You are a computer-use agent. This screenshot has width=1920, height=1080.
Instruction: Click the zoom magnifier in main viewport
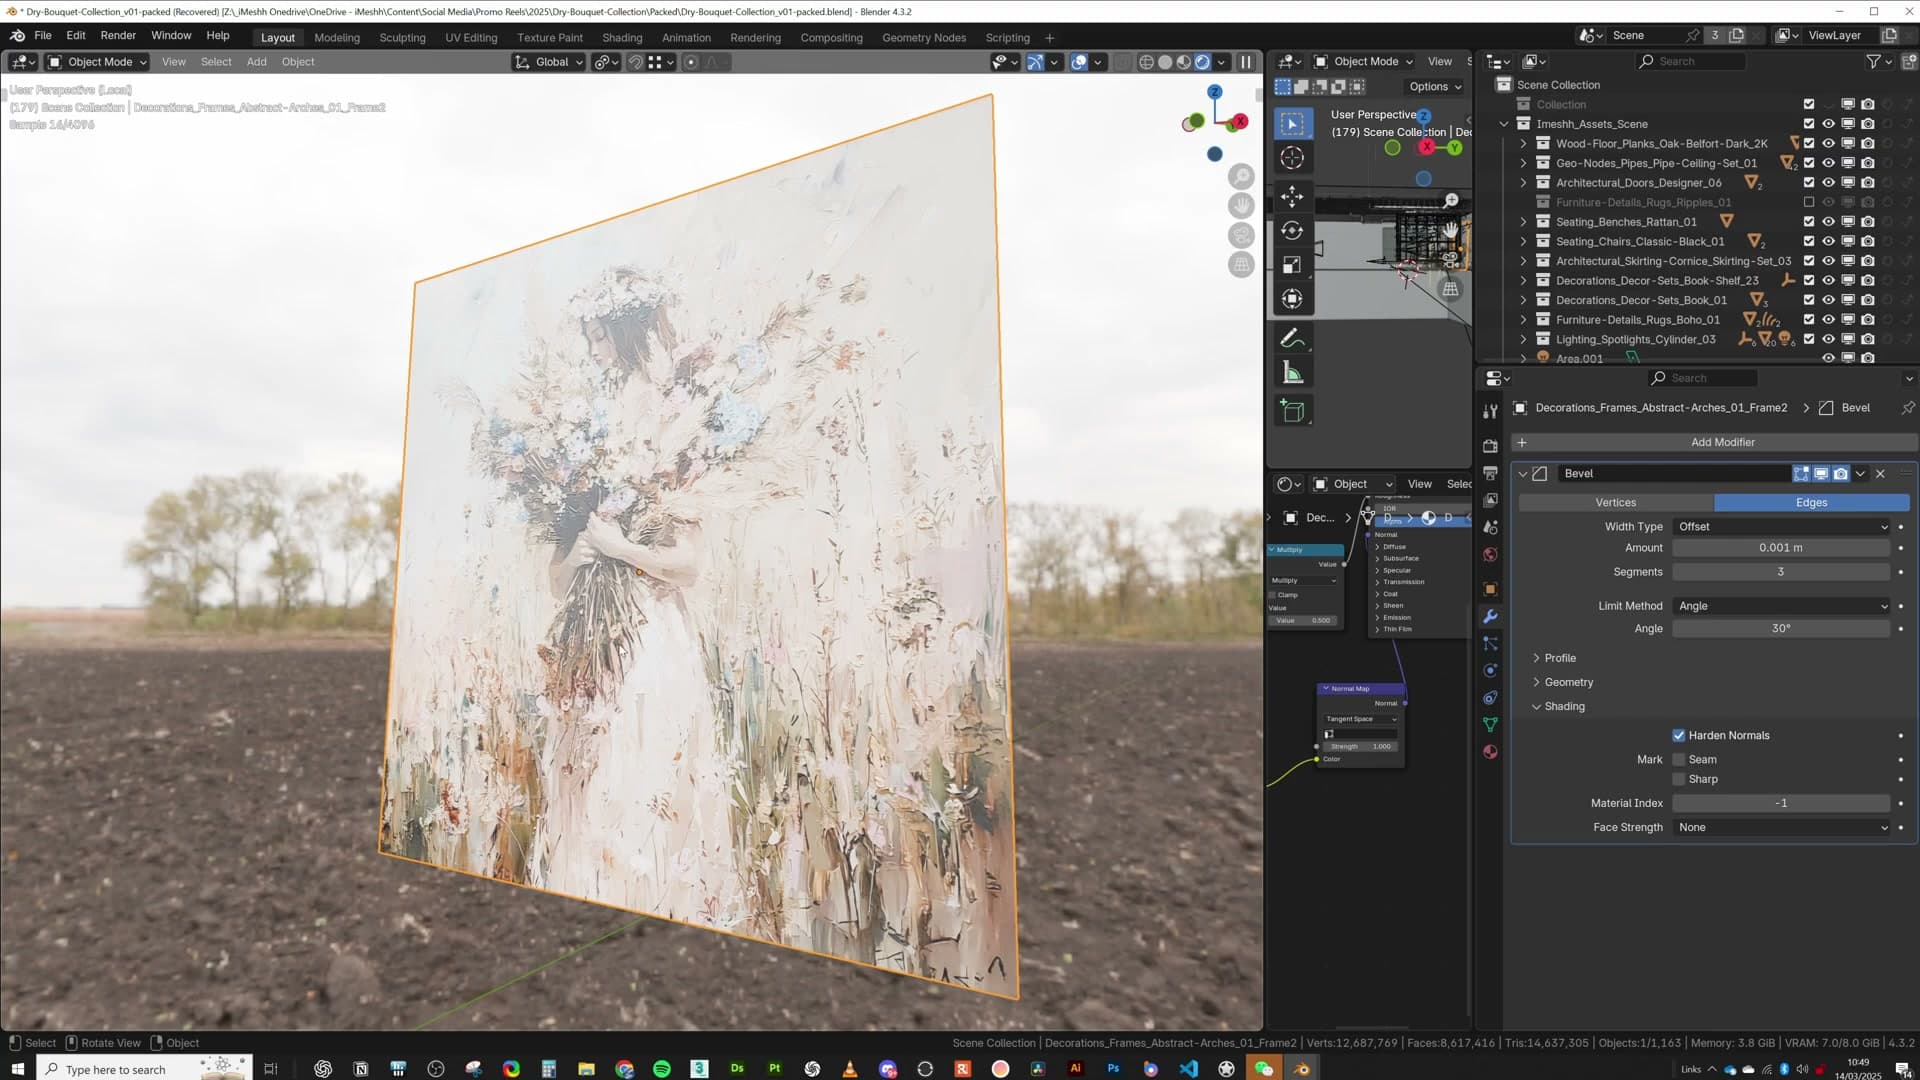[x=1241, y=177]
